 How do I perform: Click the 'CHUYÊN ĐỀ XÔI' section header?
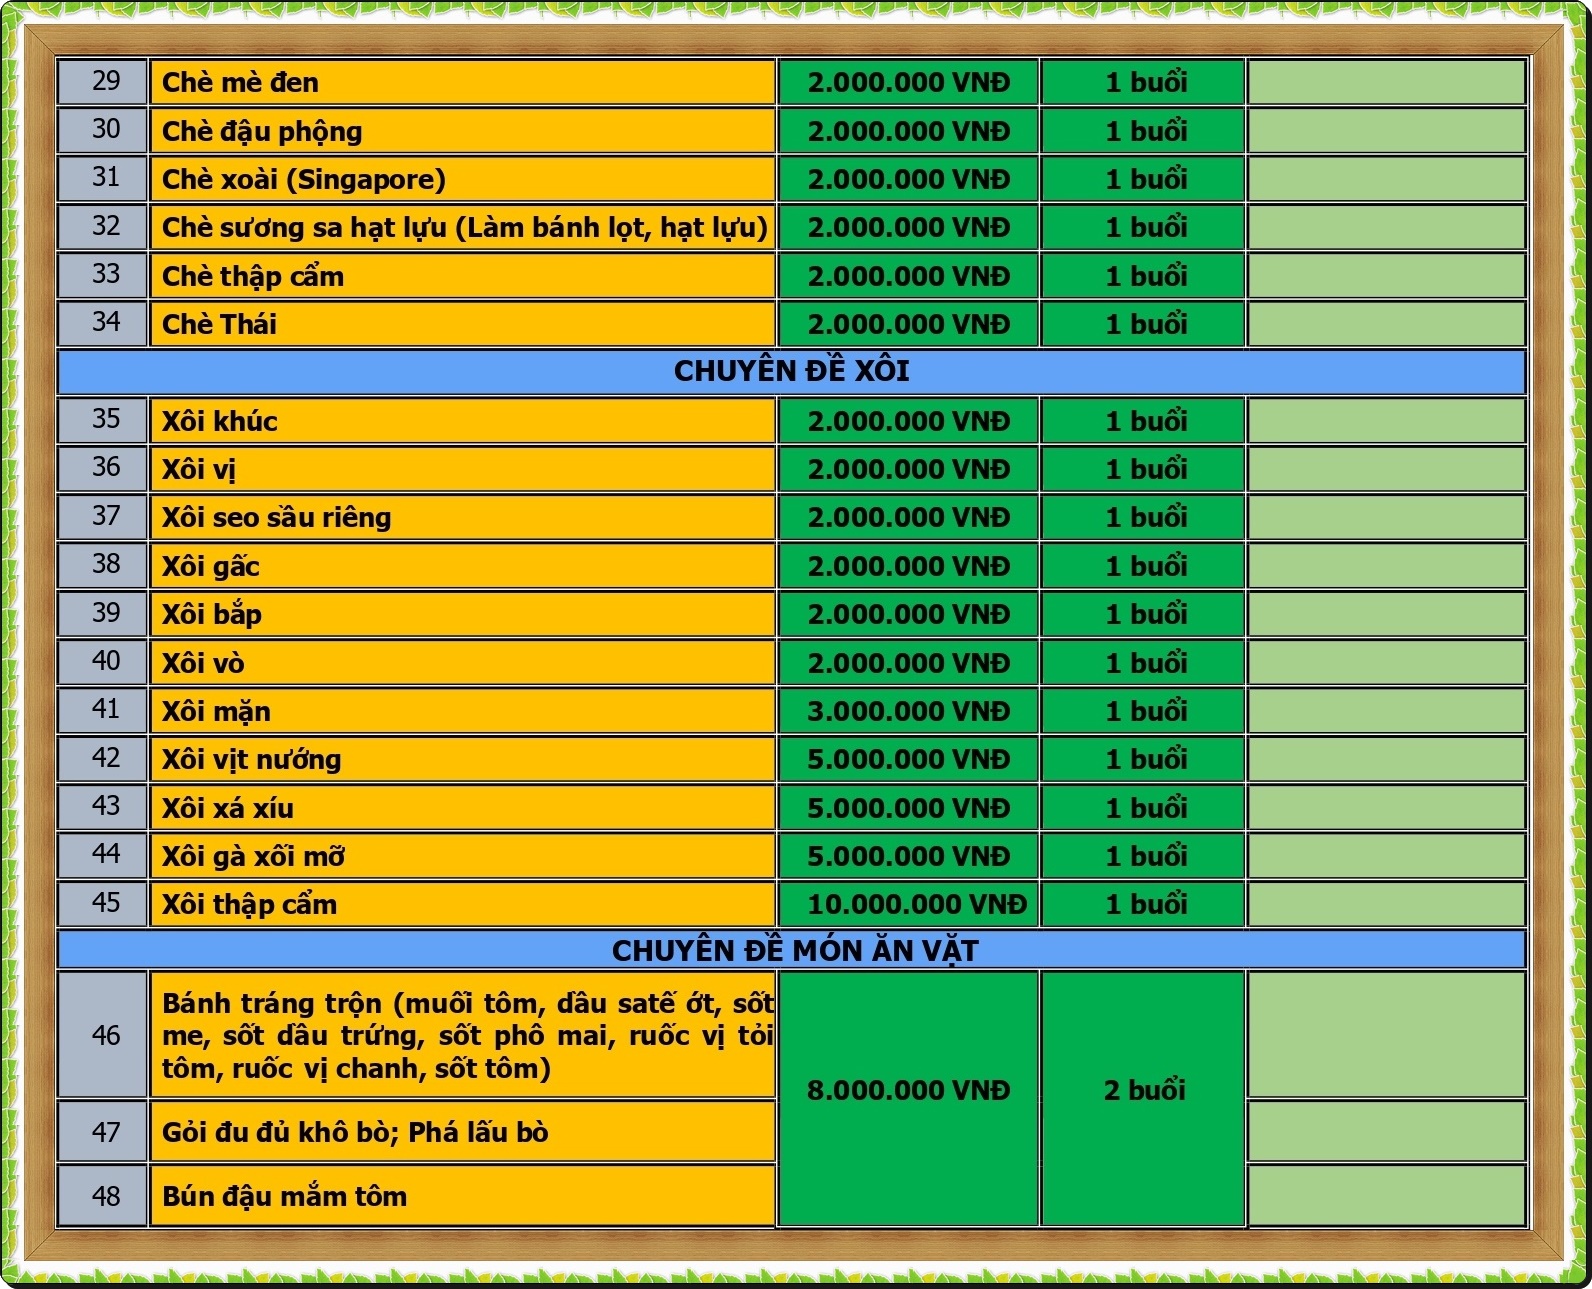[x=791, y=371]
